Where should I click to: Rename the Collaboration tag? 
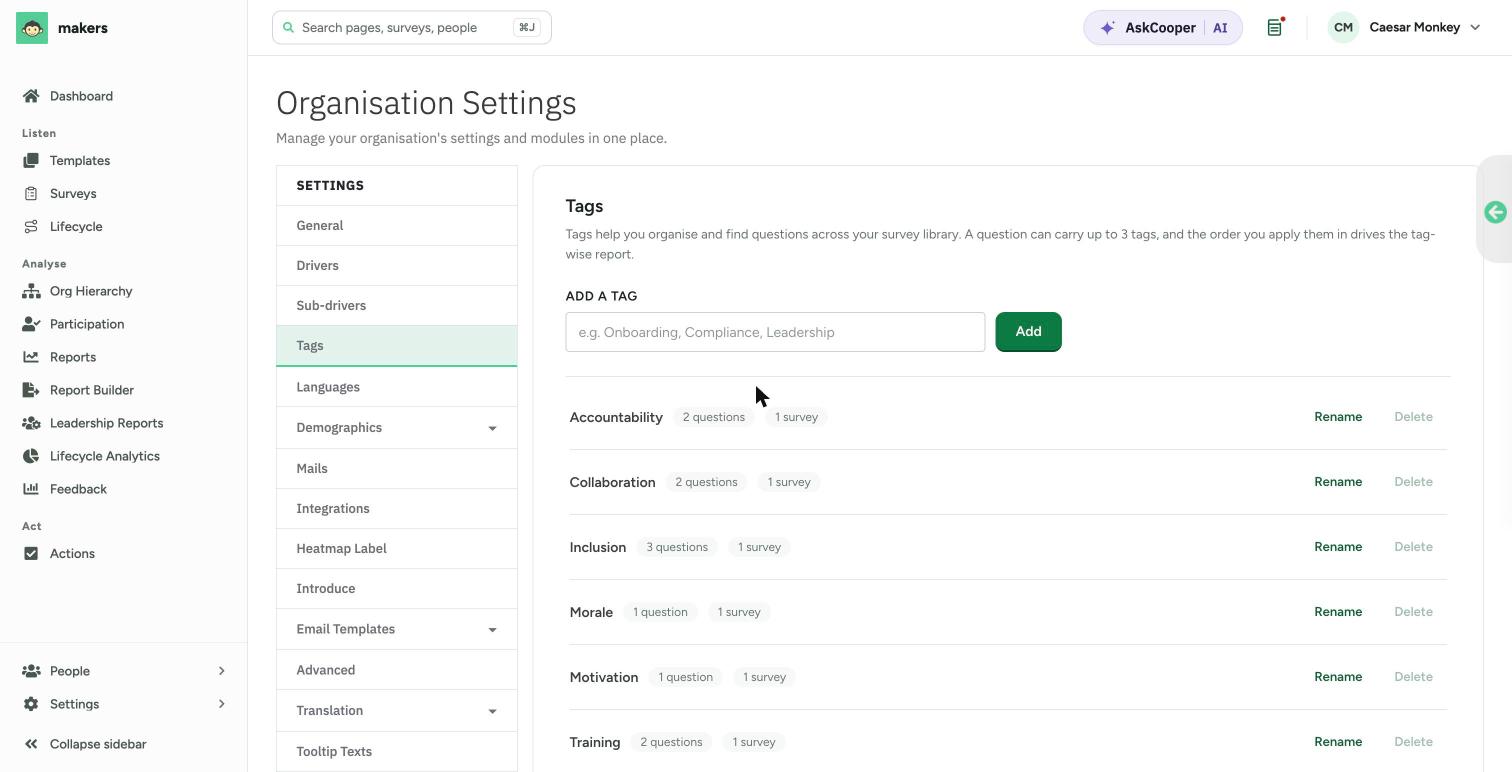[x=1338, y=482]
